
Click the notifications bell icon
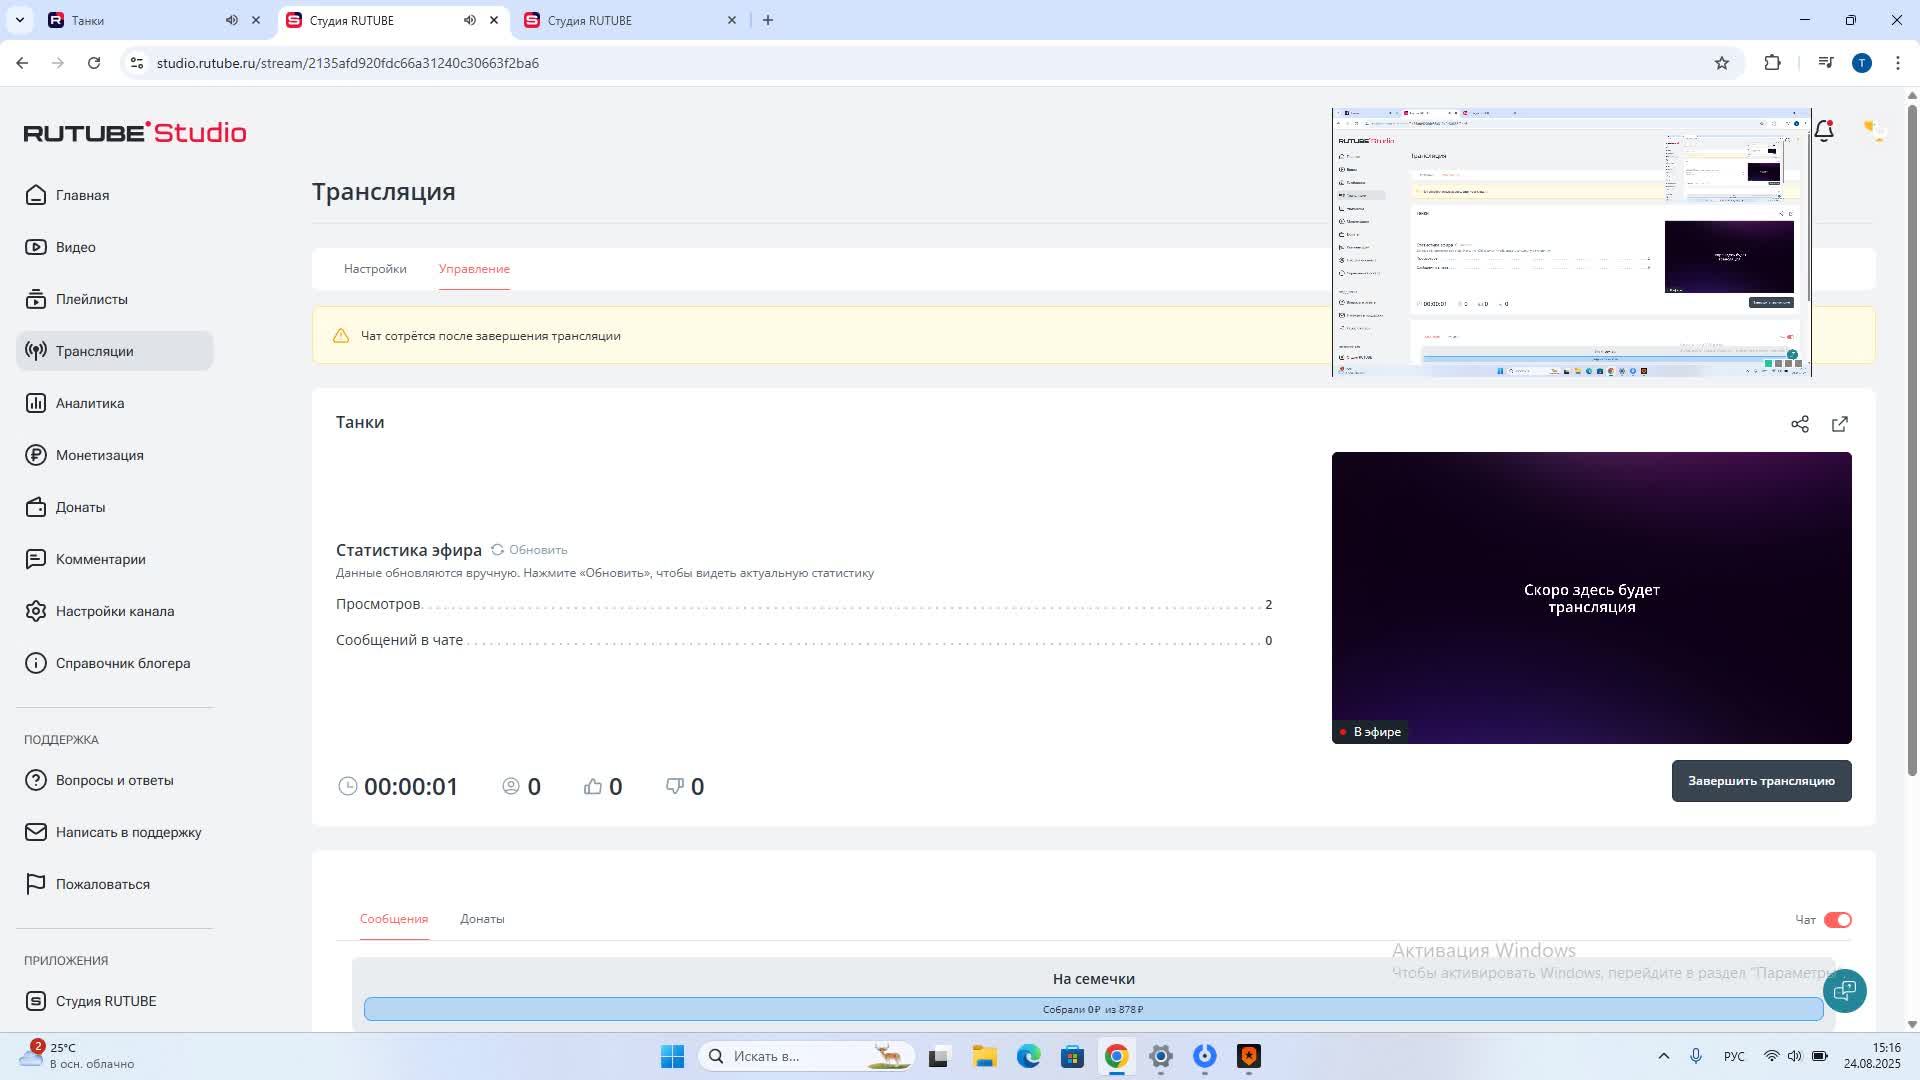1824,131
